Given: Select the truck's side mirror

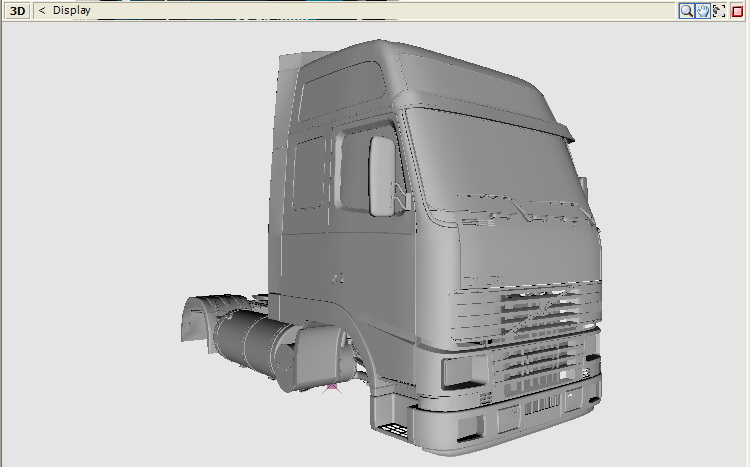Looking at the screenshot, I should click(382, 175).
